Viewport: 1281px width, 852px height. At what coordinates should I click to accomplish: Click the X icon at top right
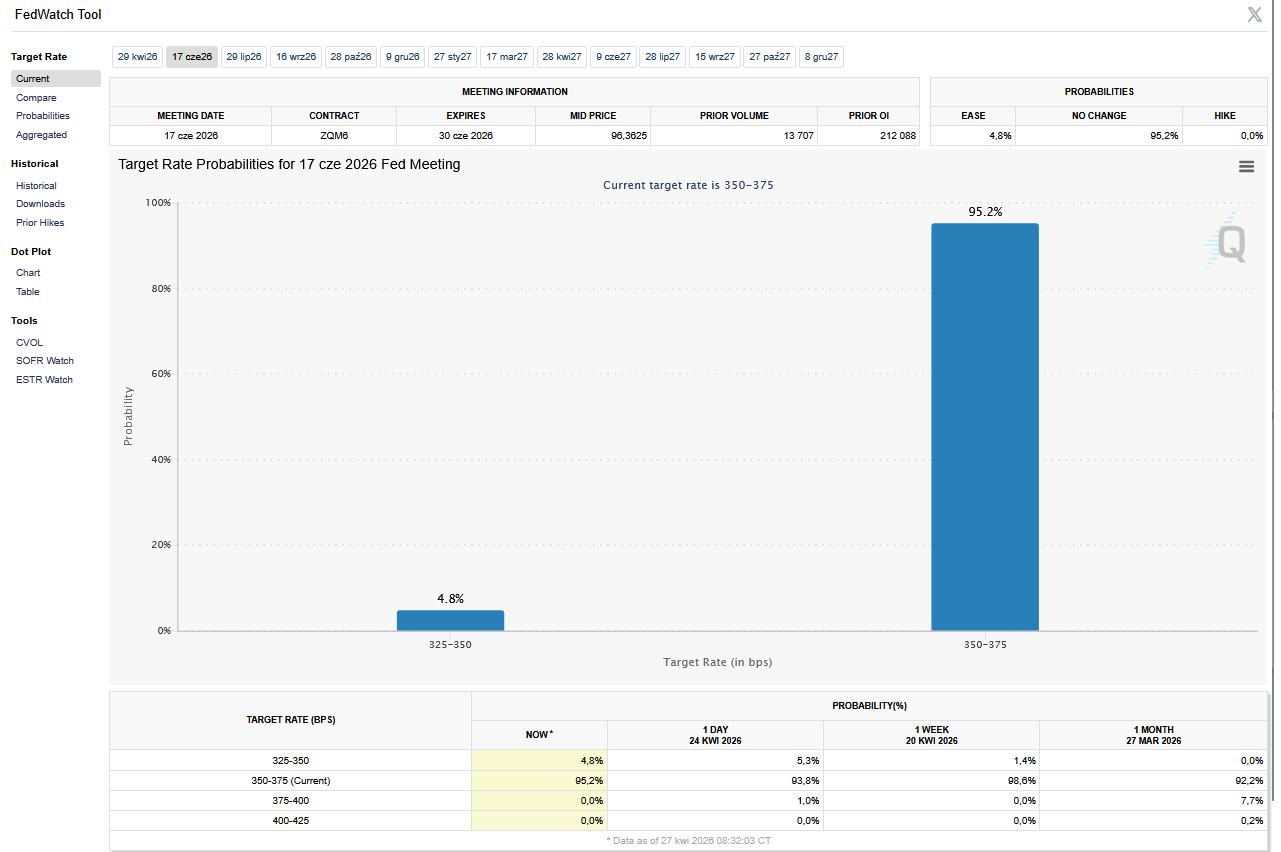point(1254,14)
